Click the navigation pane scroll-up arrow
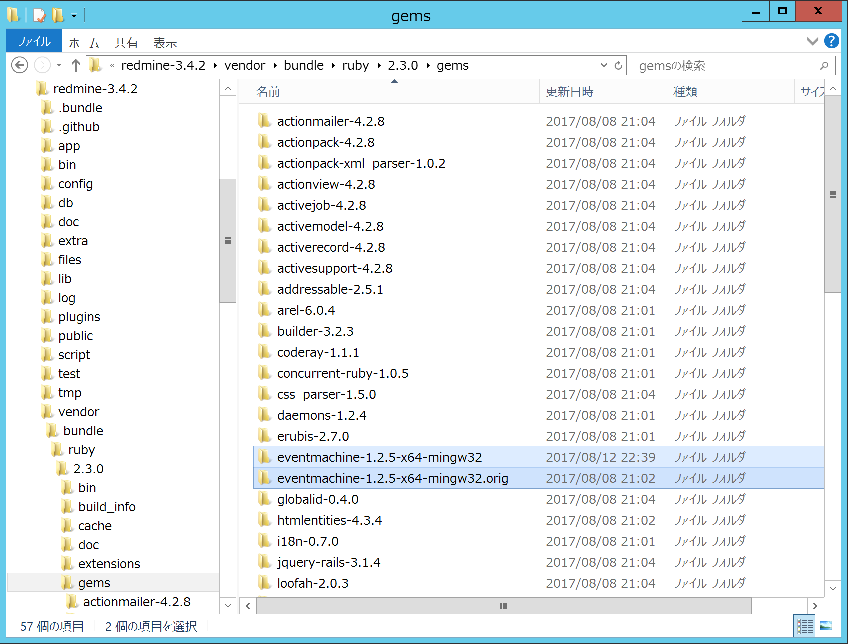The width and height of the screenshot is (848, 644). pos(228,89)
